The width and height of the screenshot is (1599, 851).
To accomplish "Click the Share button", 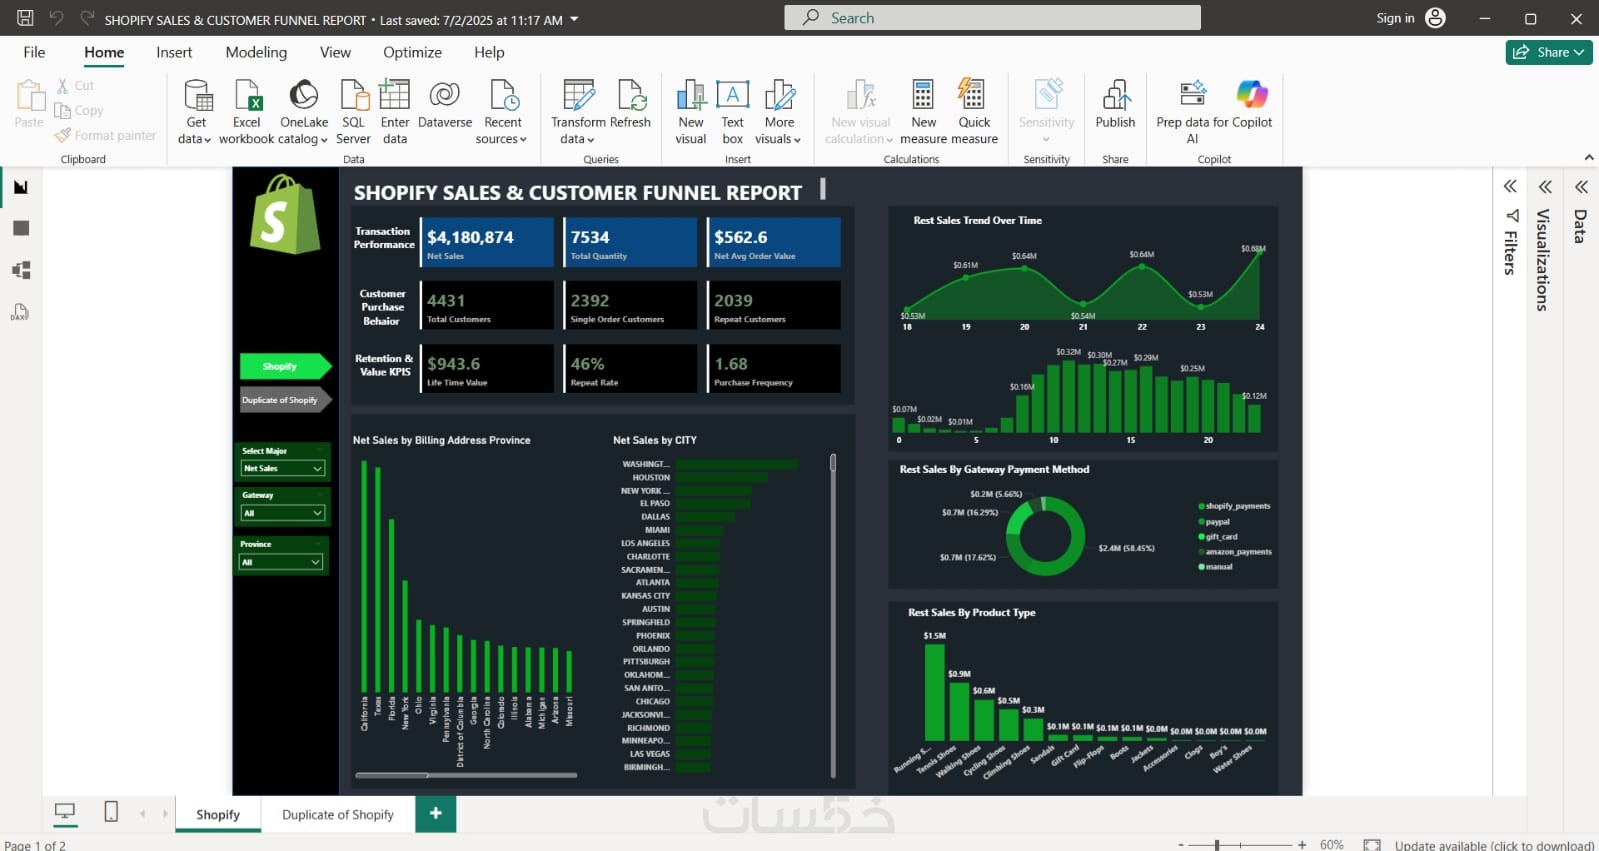I will (x=1549, y=52).
